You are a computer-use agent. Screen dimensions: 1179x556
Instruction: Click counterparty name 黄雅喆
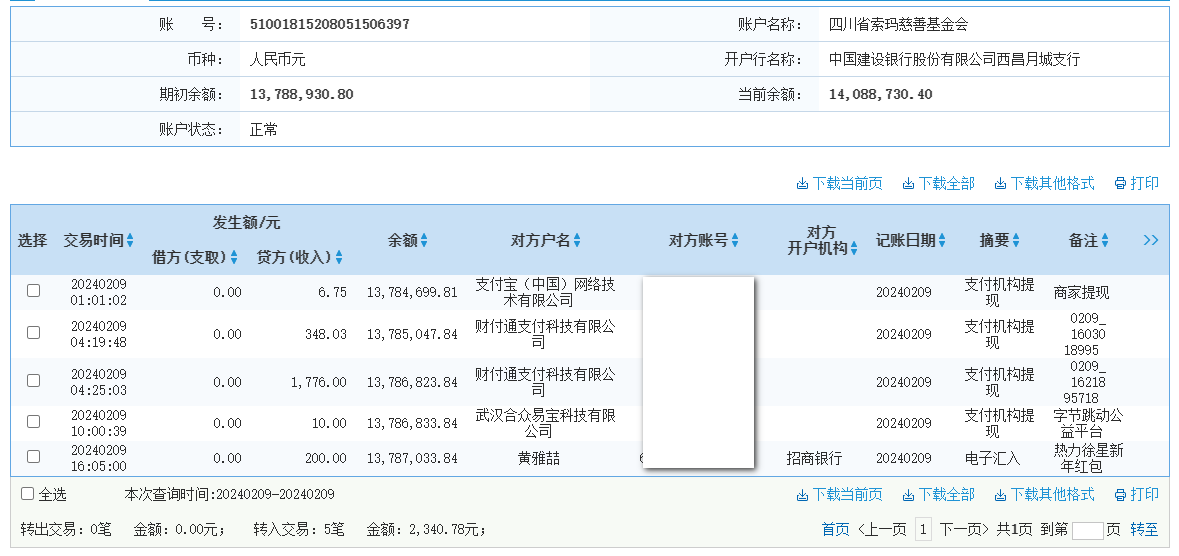(x=538, y=458)
